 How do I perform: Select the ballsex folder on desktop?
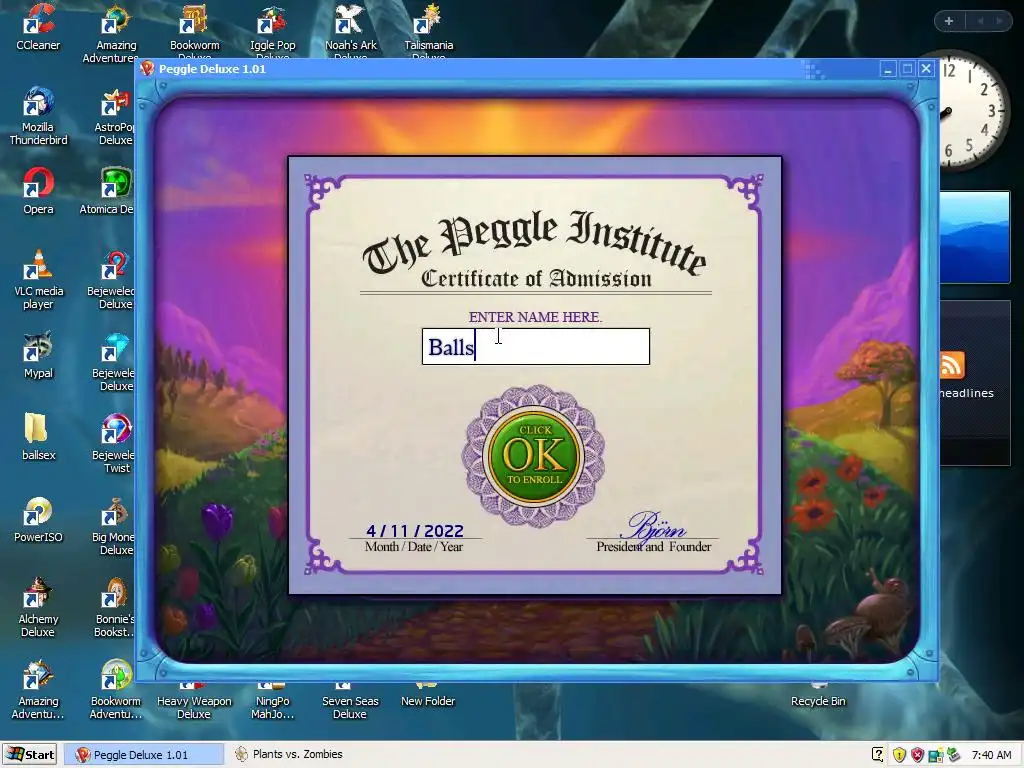click(x=38, y=438)
